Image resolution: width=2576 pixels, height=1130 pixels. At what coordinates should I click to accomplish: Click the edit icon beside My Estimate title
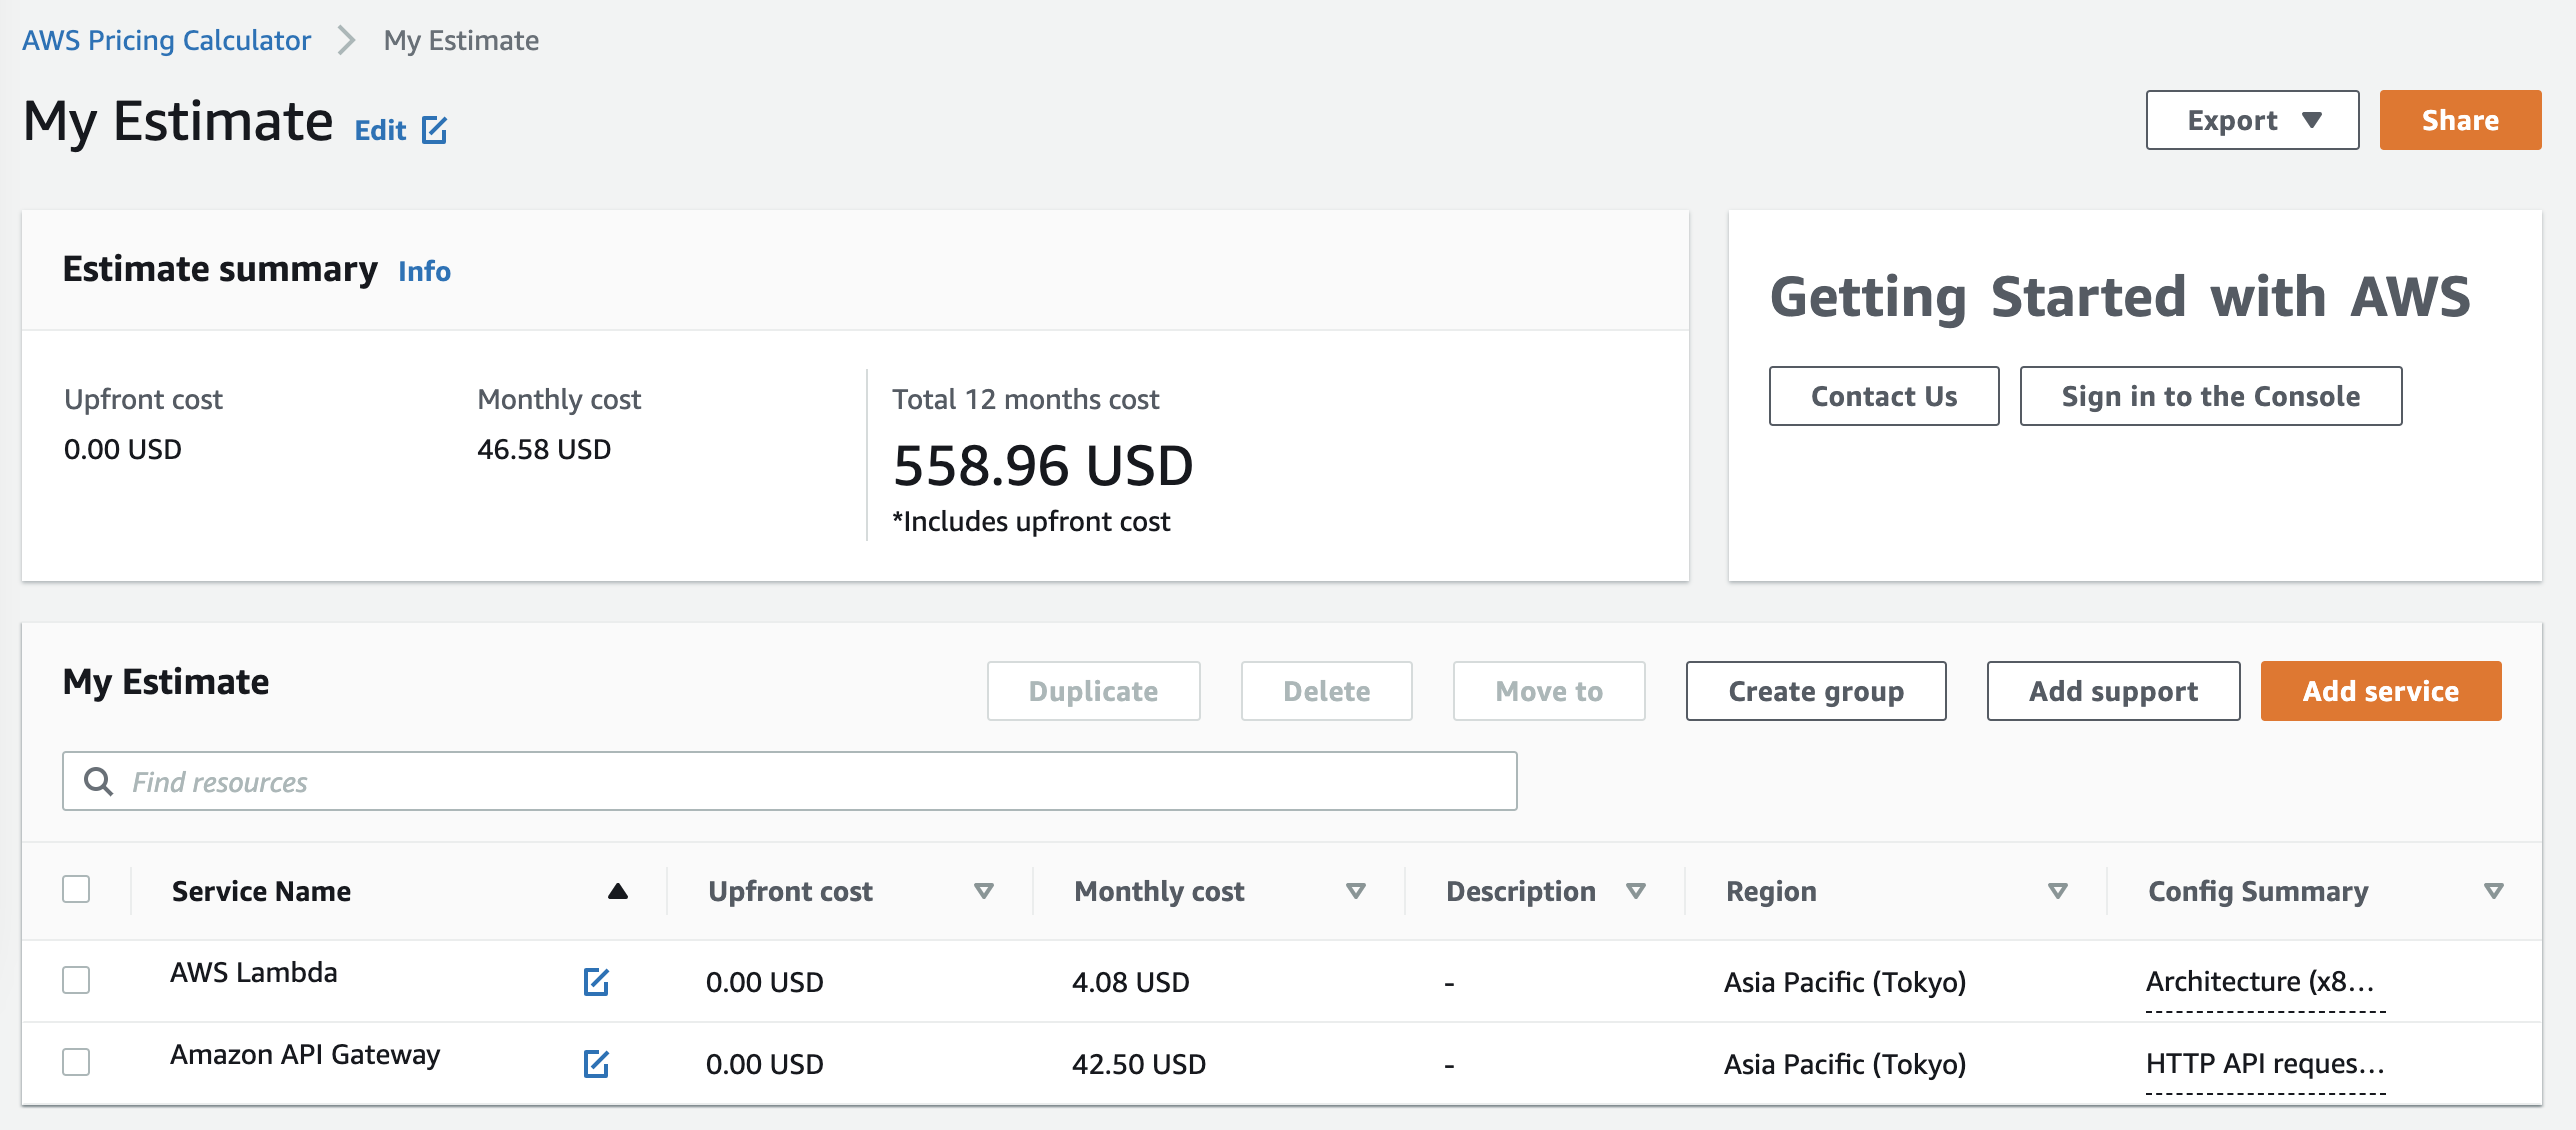[434, 130]
